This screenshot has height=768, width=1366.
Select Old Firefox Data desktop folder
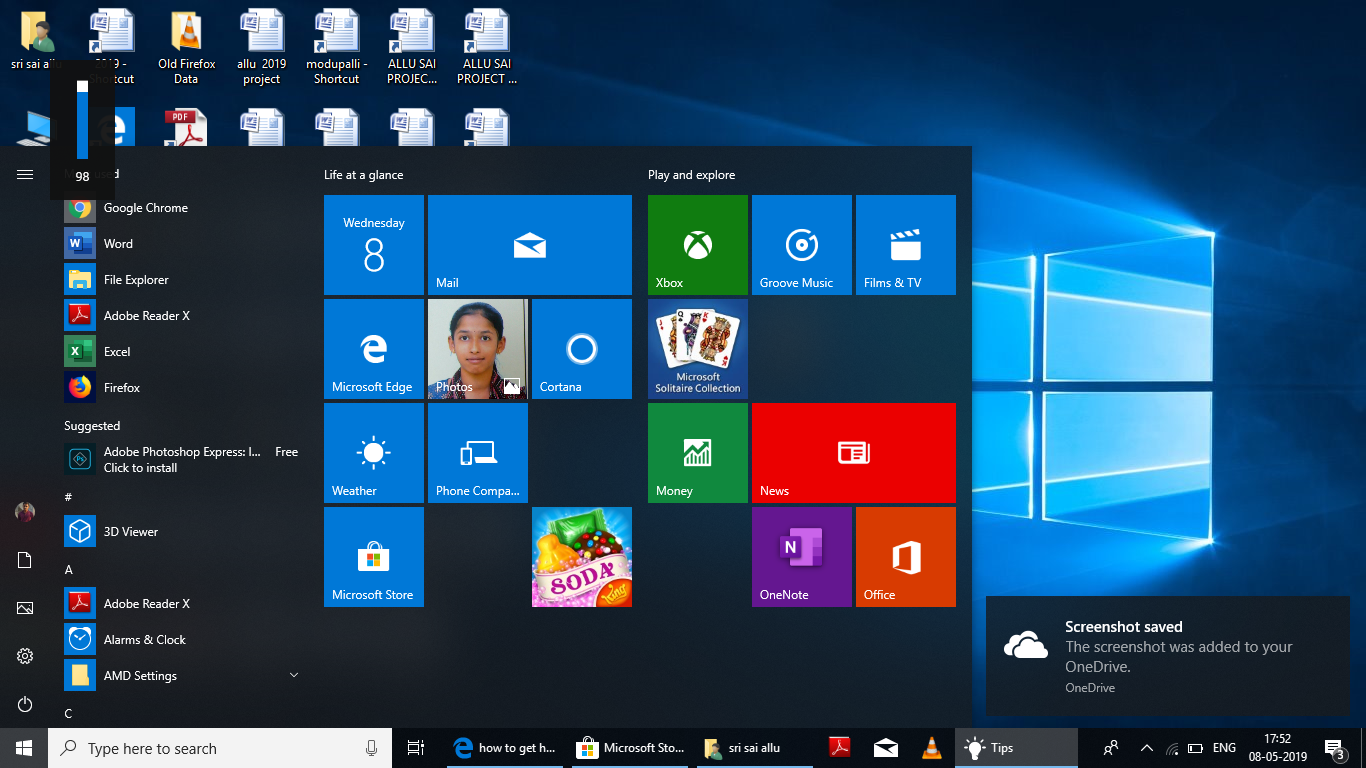[186, 47]
